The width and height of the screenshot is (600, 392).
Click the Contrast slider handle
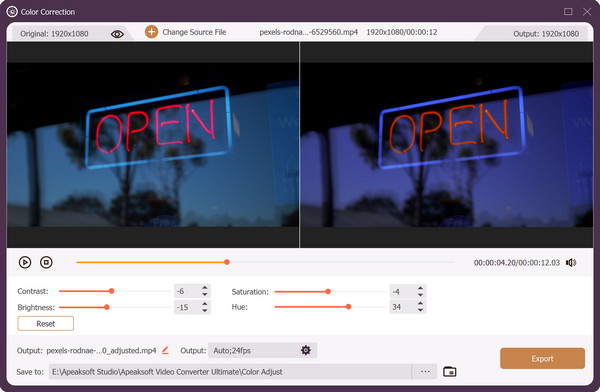pos(111,291)
